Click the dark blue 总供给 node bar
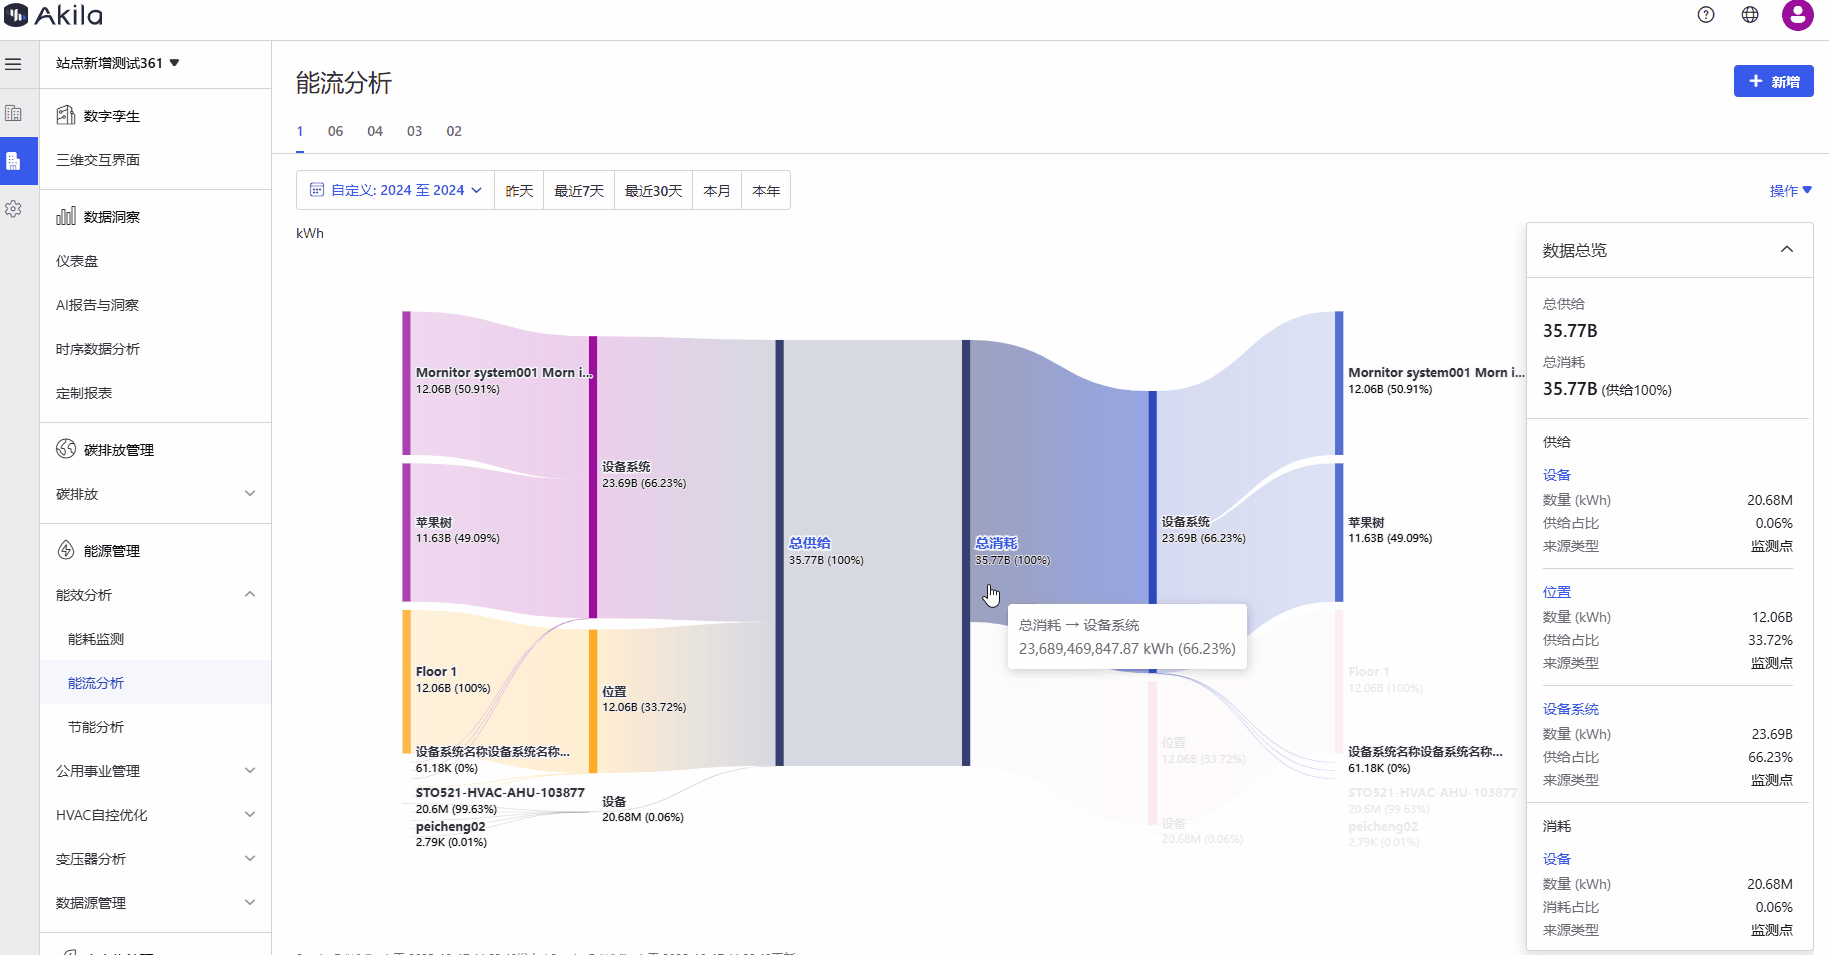 779,552
